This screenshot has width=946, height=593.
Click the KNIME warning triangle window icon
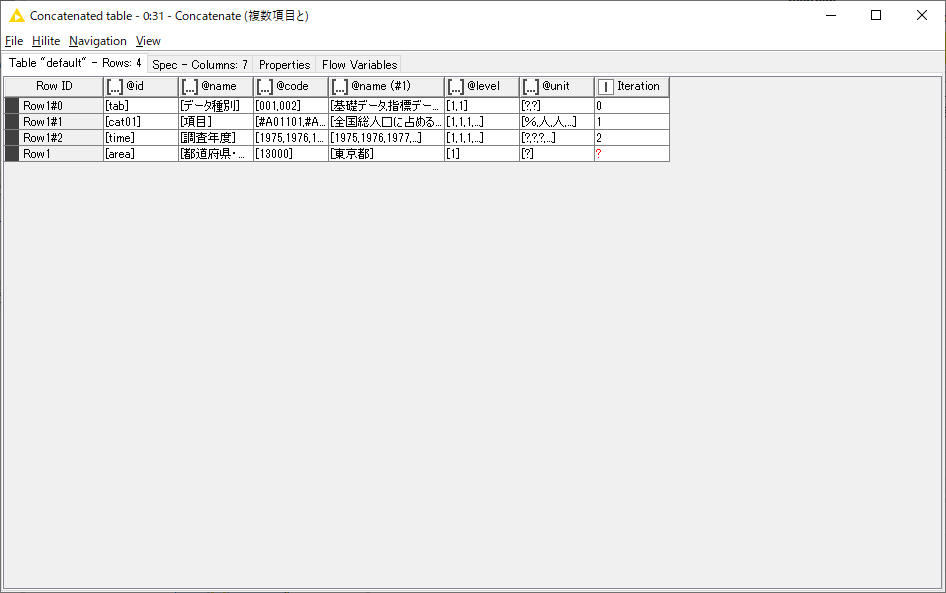tap(17, 16)
